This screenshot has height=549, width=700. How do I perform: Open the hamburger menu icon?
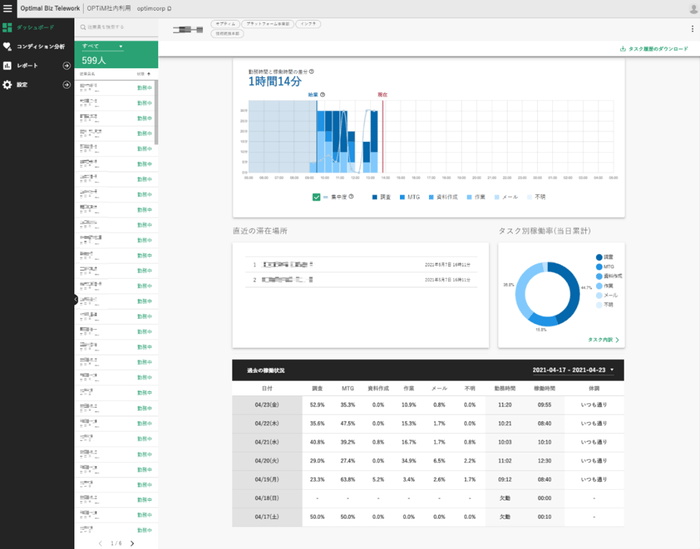8,7
